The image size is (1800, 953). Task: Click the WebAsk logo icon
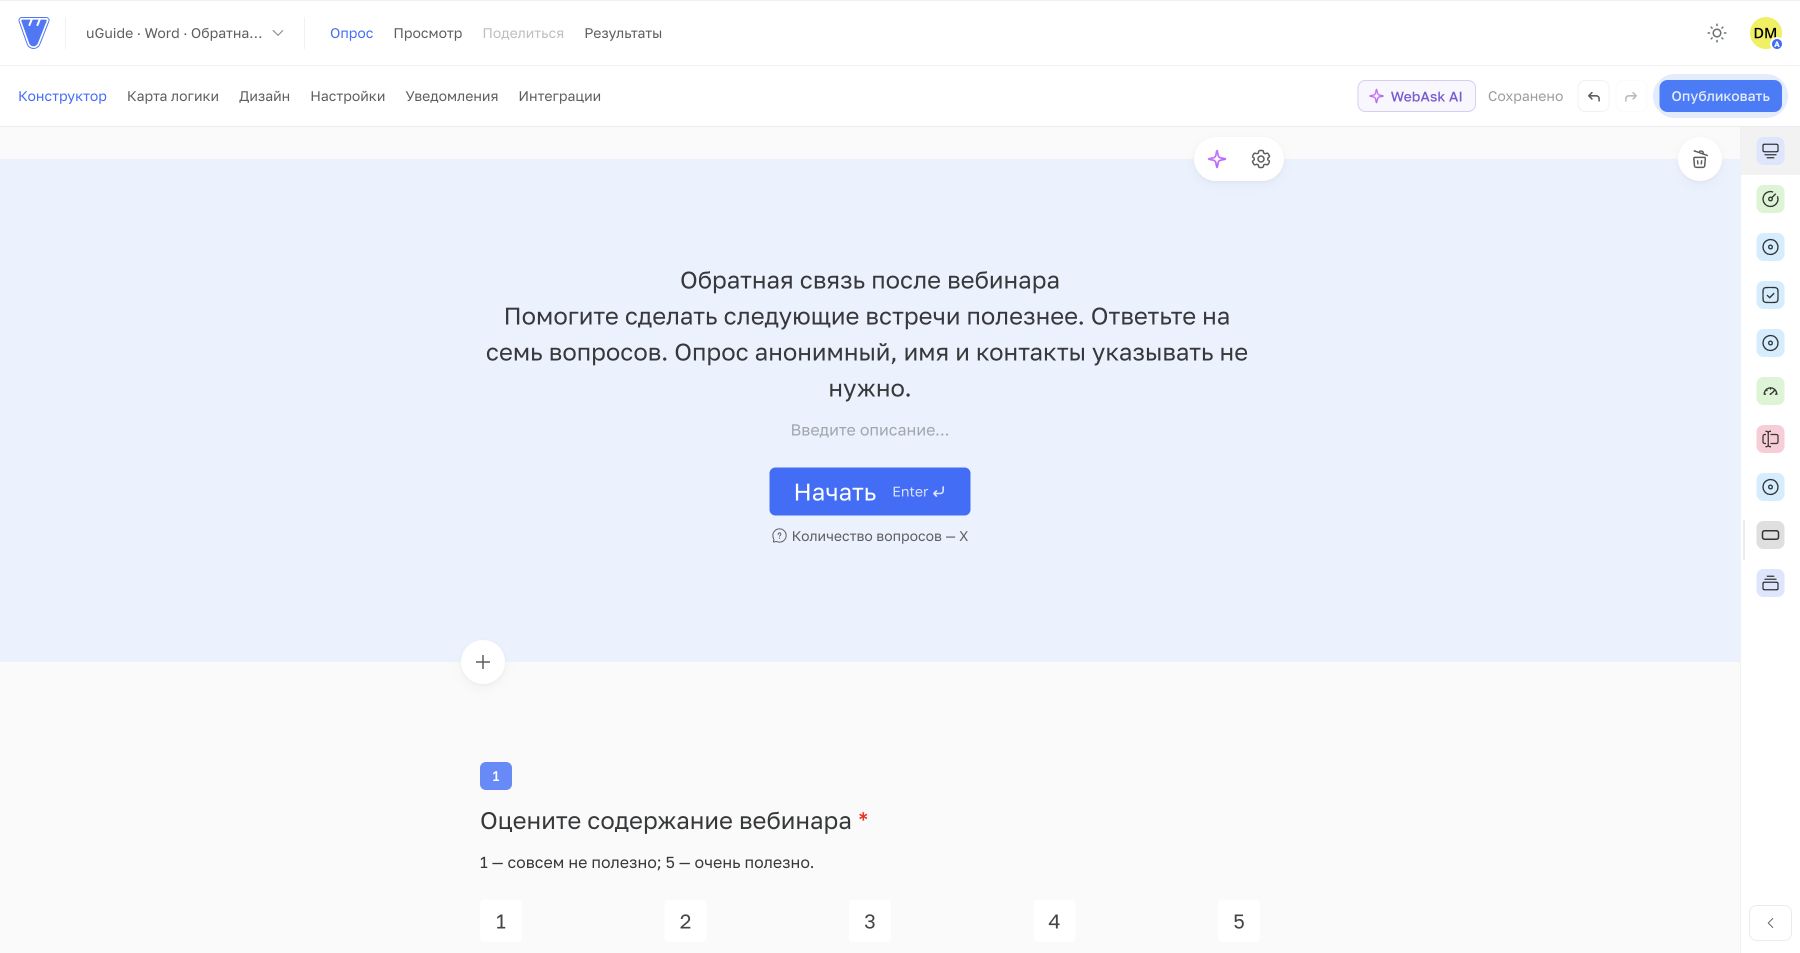tap(34, 33)
